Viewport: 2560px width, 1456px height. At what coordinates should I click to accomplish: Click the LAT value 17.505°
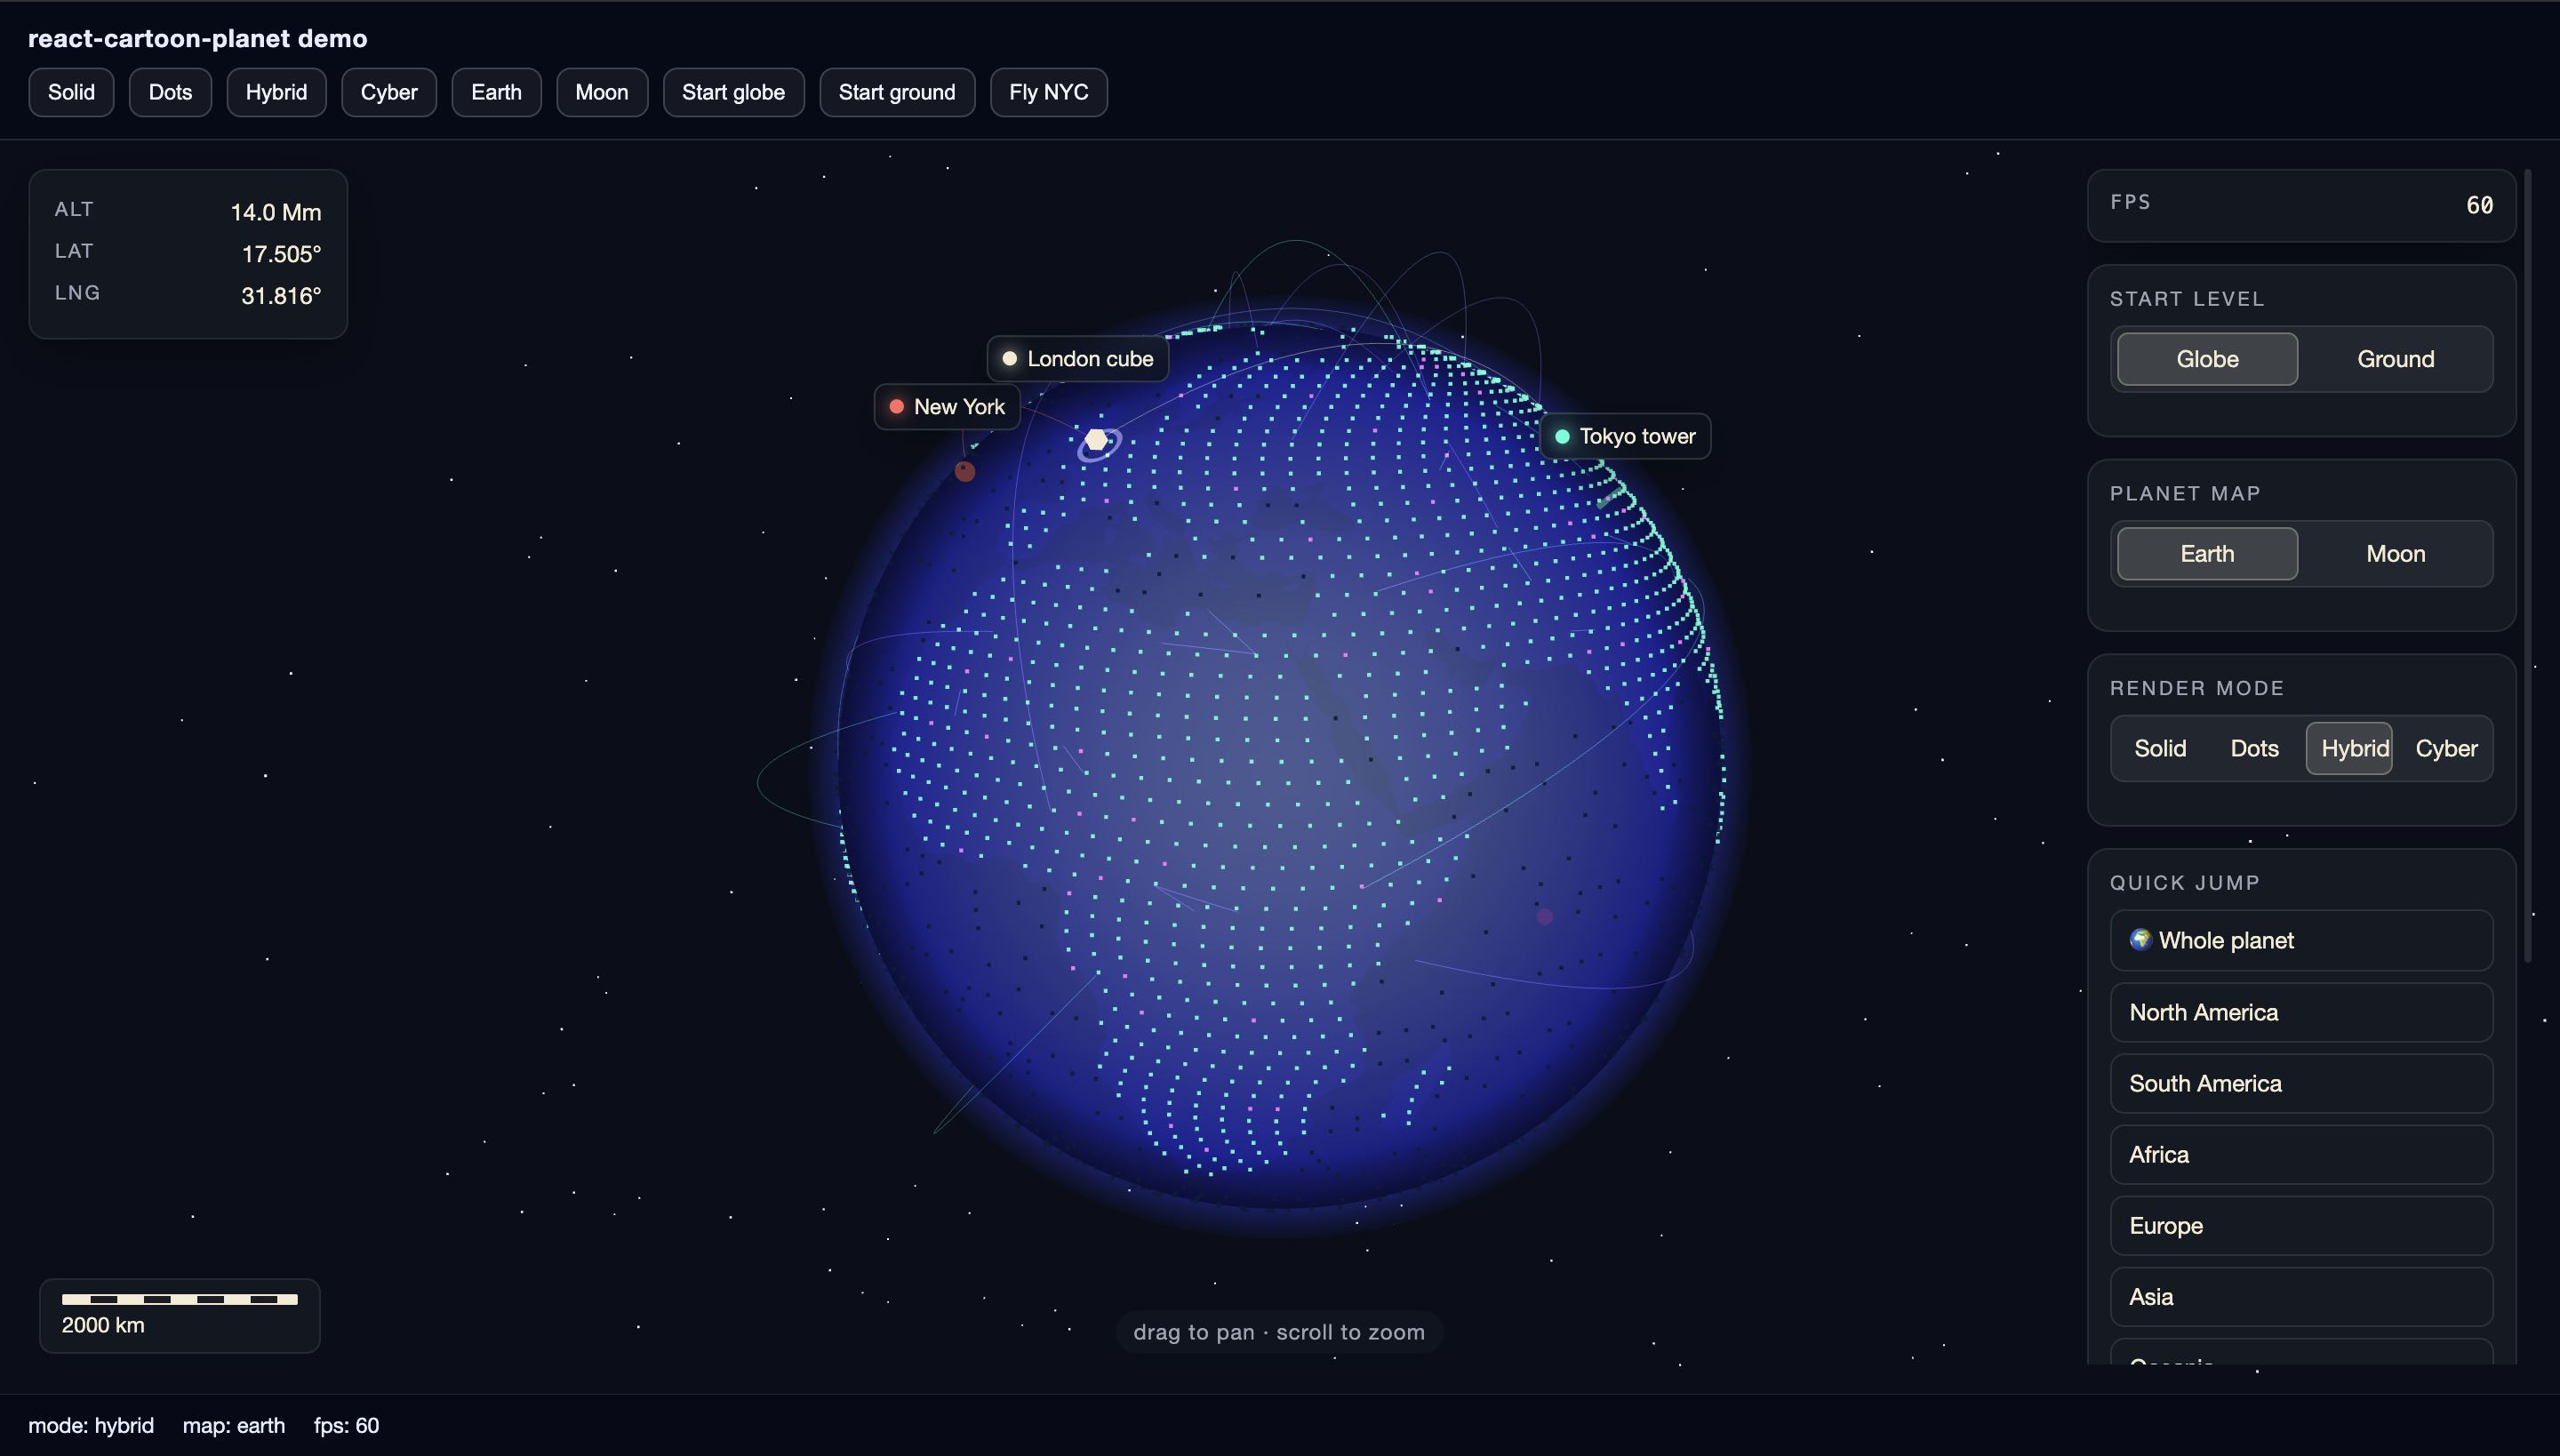(282, 254)
